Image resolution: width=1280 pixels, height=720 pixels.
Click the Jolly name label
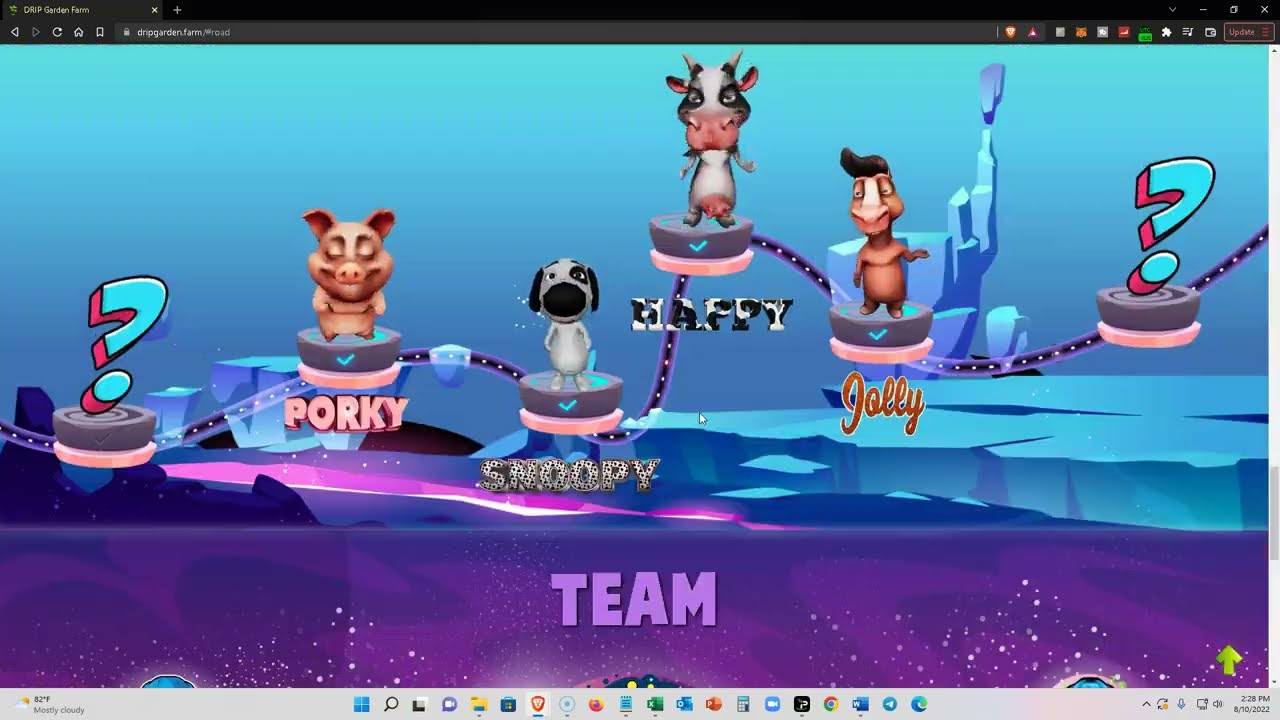pyautogui.click(x=883, y=403)
